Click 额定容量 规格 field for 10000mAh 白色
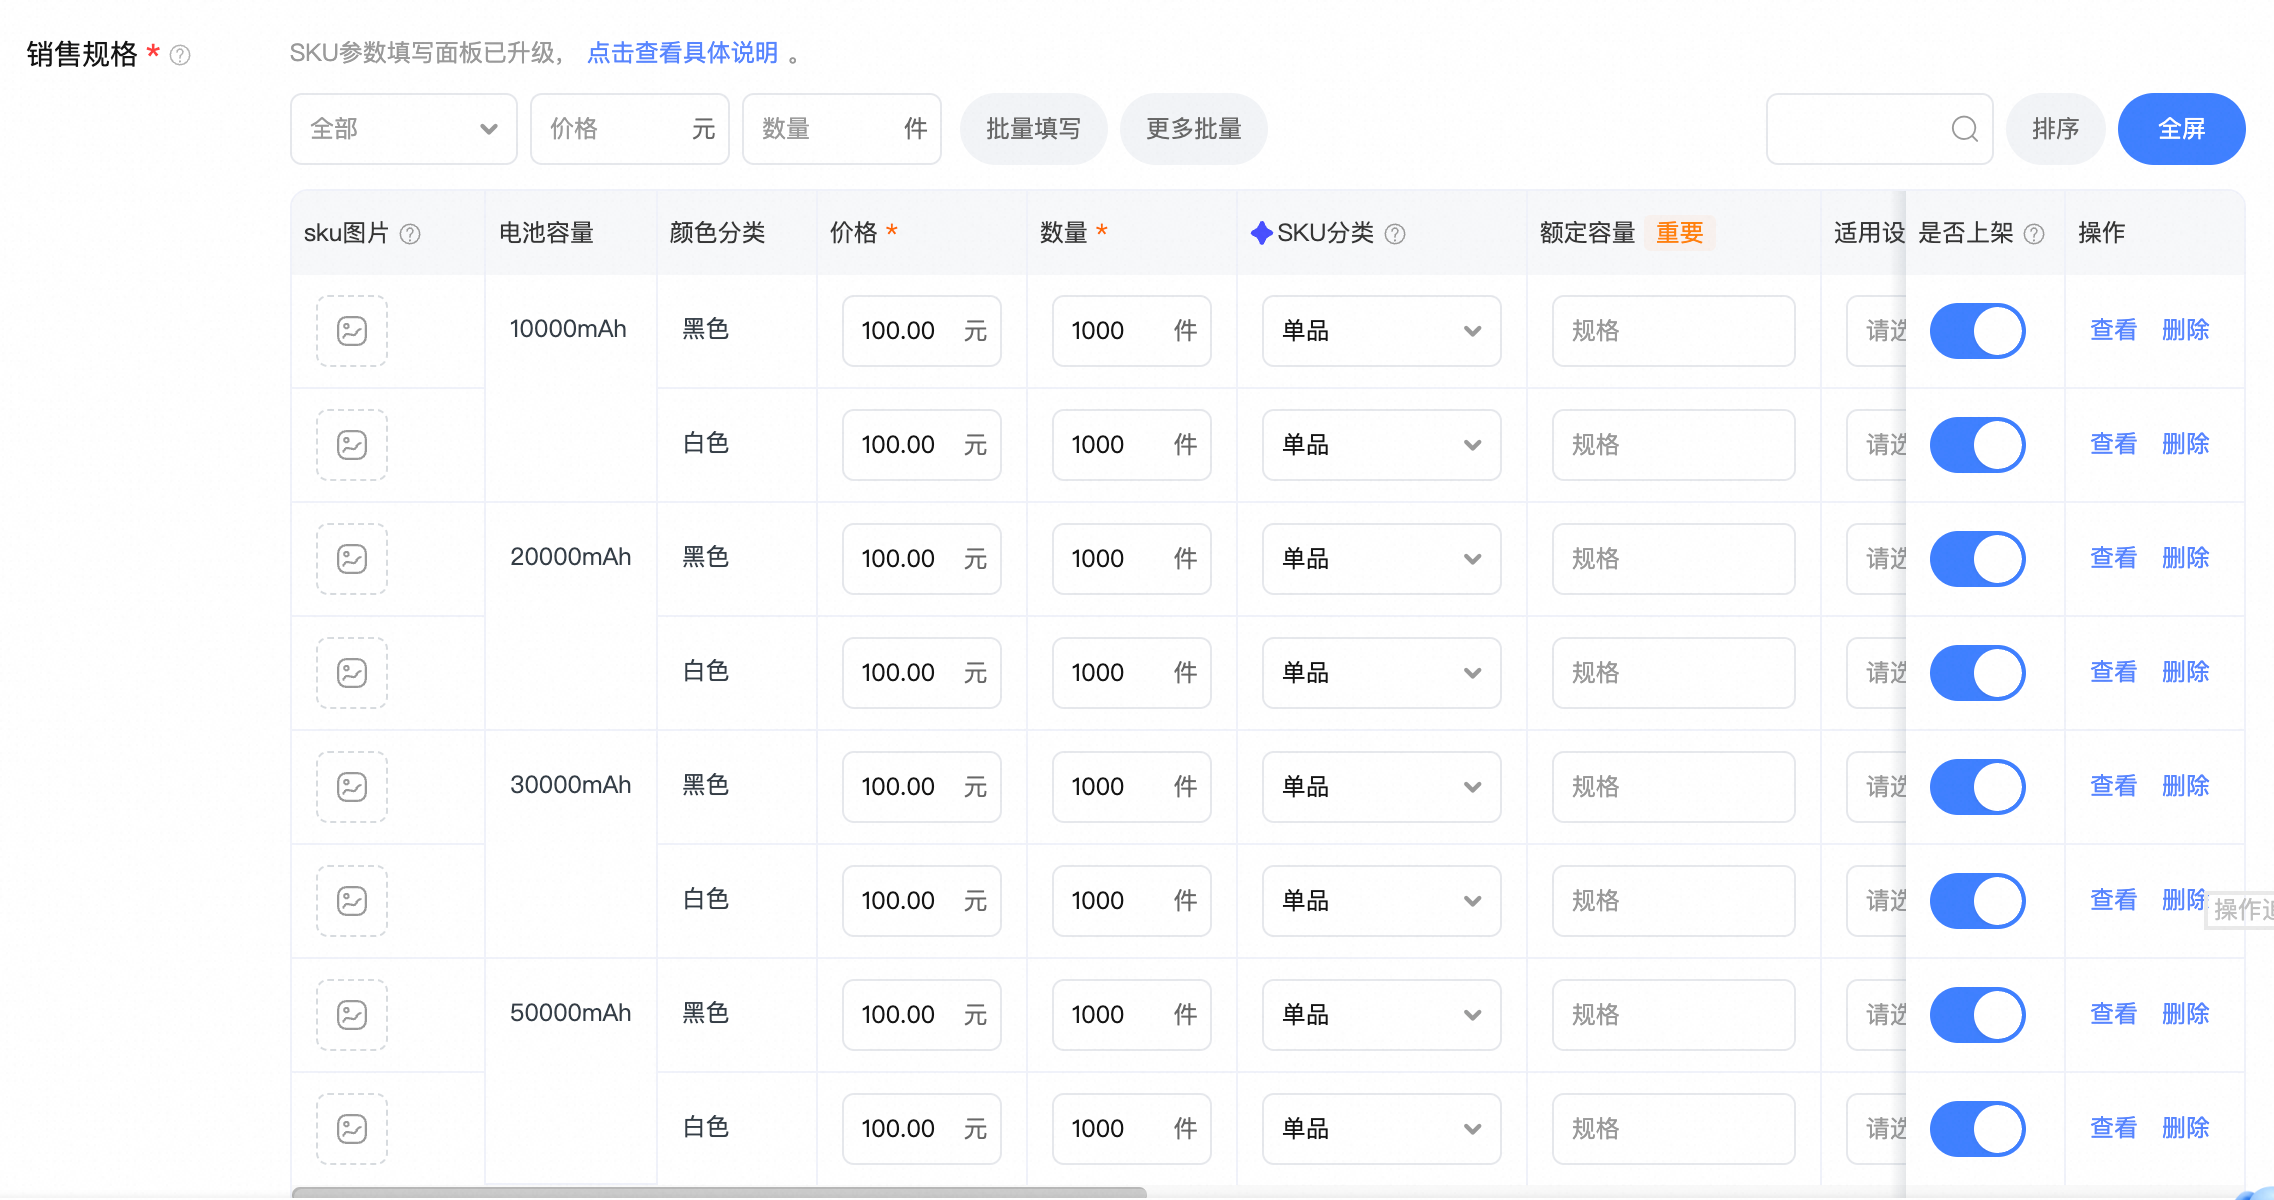 pyautogui.click(x=1673, y=445)
